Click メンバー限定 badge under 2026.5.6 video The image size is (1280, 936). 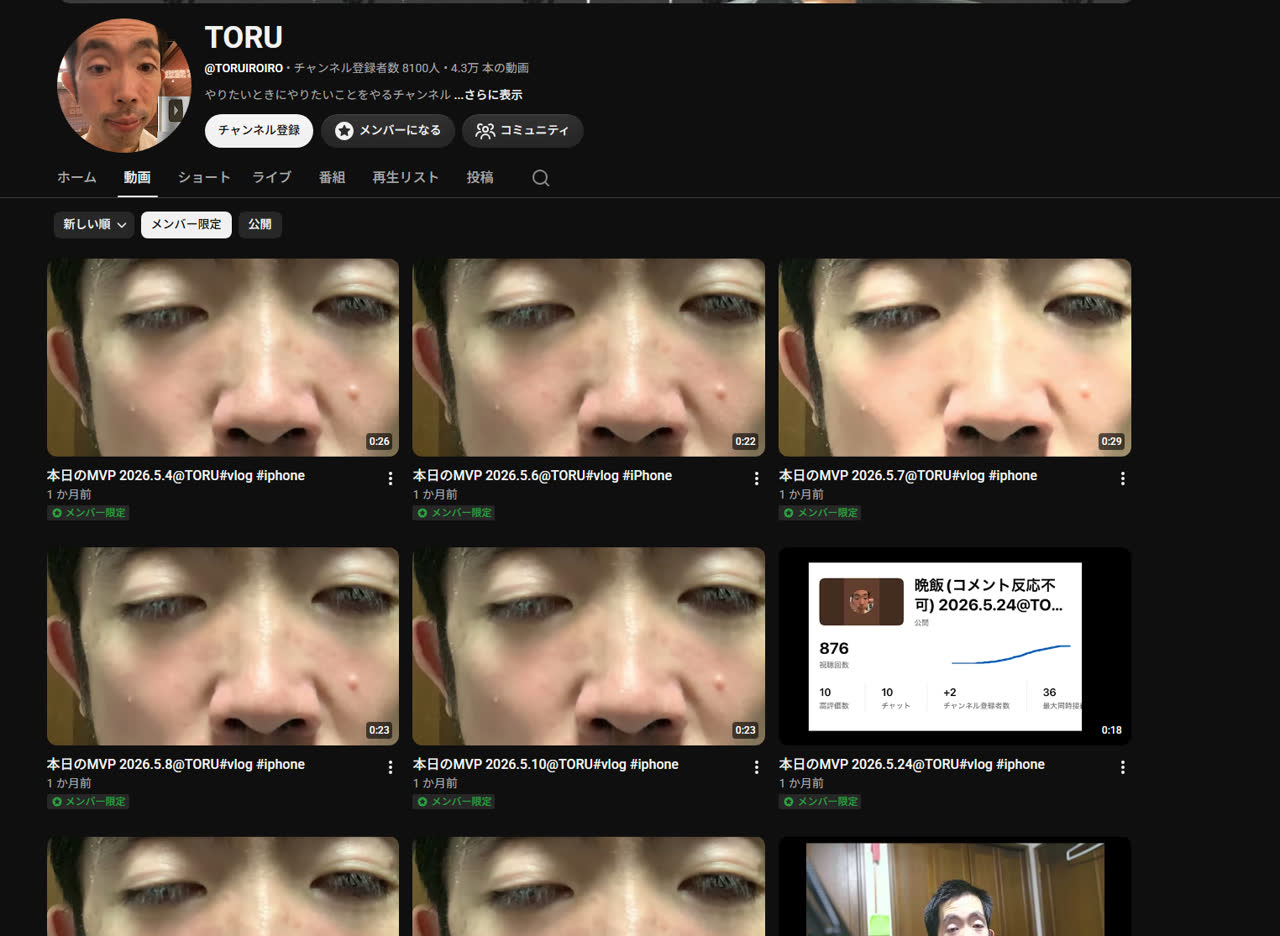tap(454, 513)
